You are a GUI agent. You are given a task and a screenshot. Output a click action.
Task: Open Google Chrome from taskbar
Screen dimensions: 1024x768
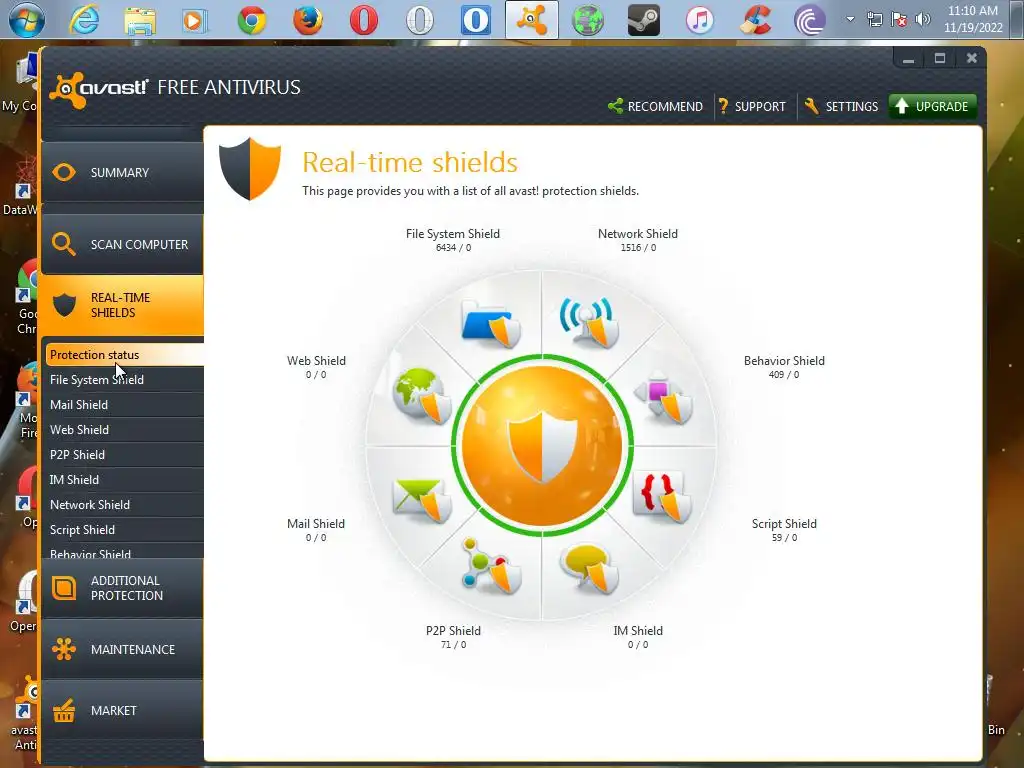coord(252,20)
